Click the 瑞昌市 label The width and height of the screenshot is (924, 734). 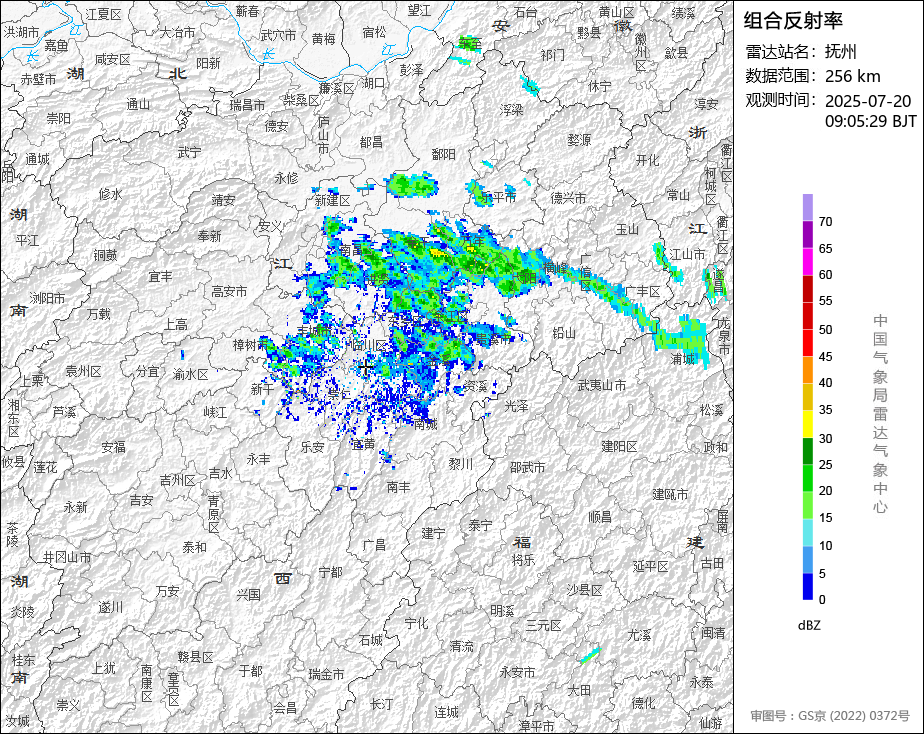tap(247, 105)
